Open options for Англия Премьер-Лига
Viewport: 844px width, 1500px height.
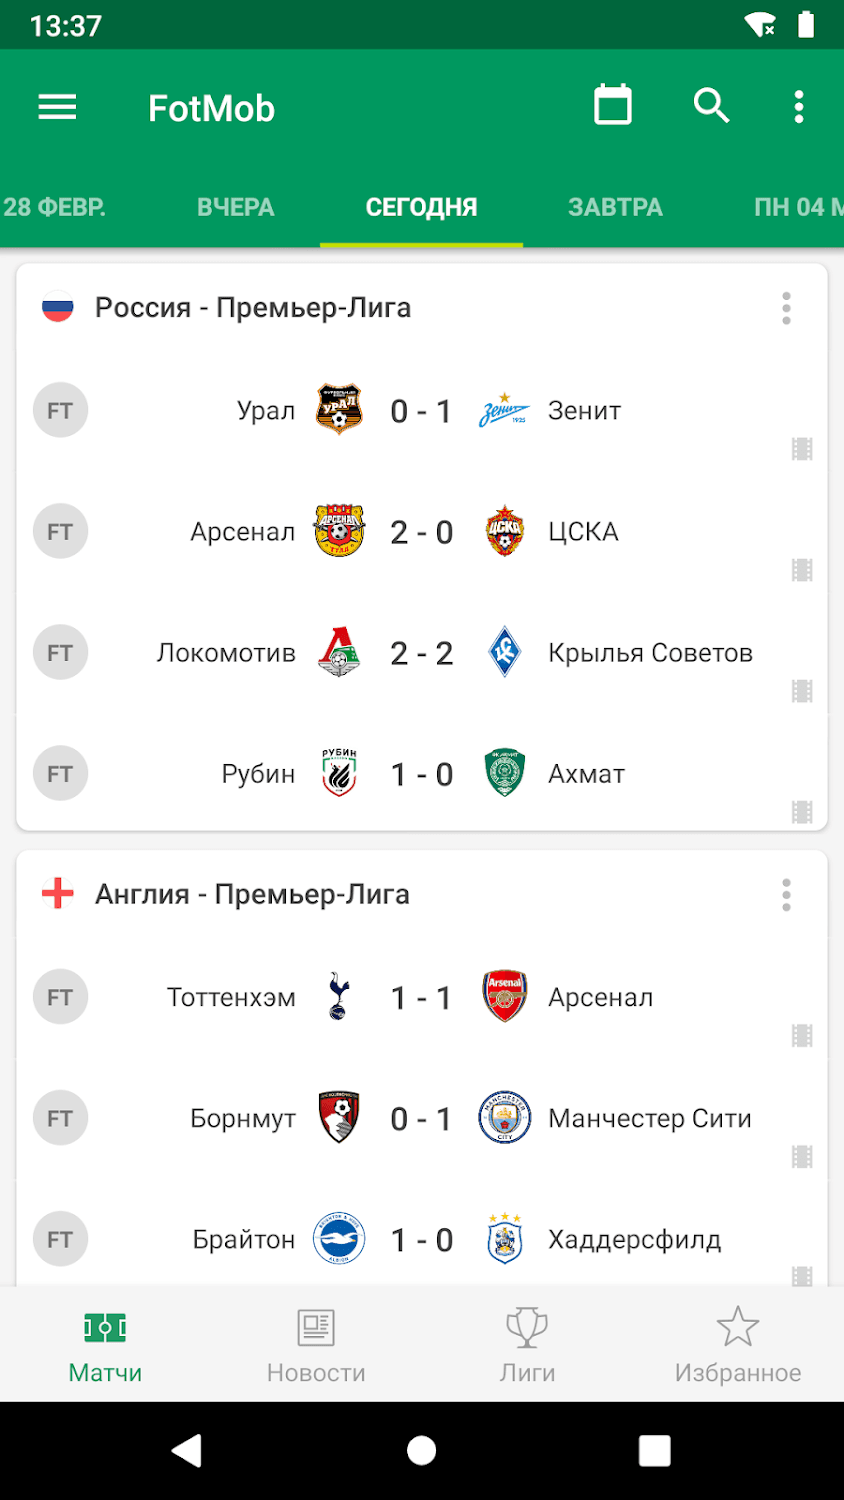coord(787,895)
